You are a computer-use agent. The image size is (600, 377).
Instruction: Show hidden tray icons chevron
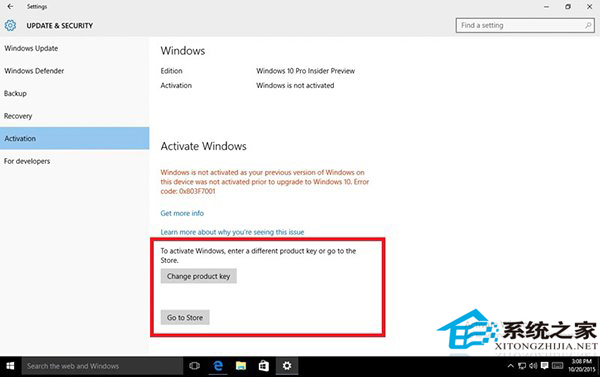click(x=510, y=366)
